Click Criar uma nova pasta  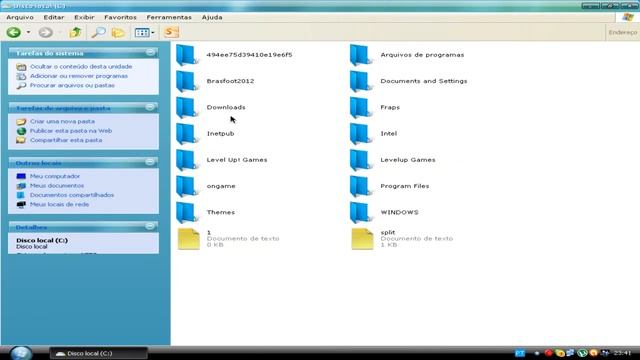(x=62, y=121)
